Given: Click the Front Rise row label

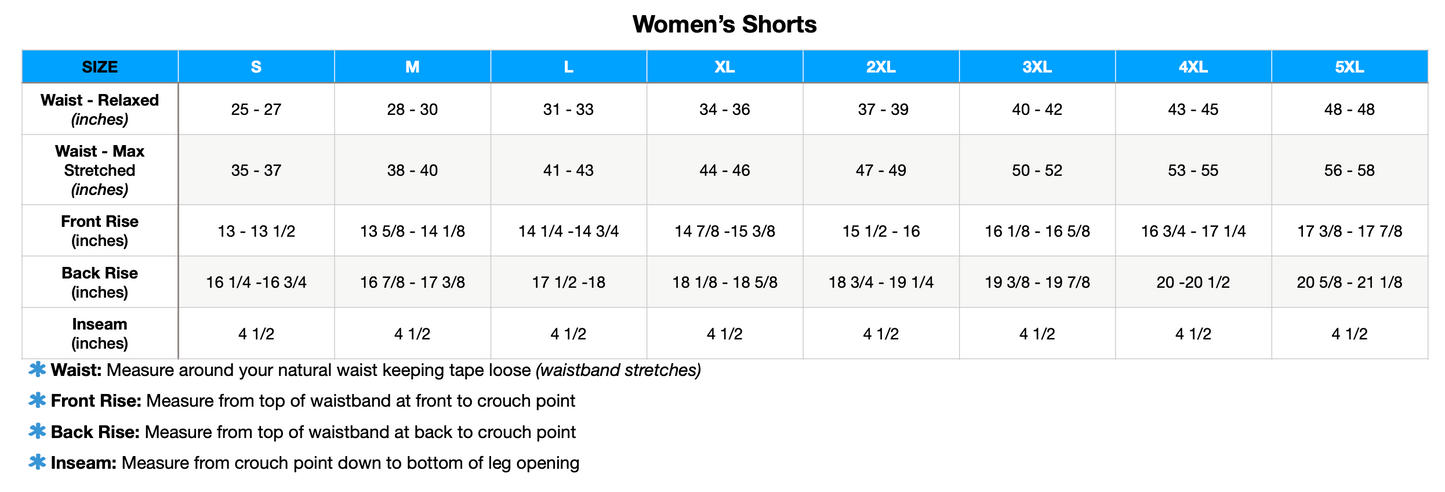Looking at the screenshot, I should pyautogui.click(x=100, y=231).
